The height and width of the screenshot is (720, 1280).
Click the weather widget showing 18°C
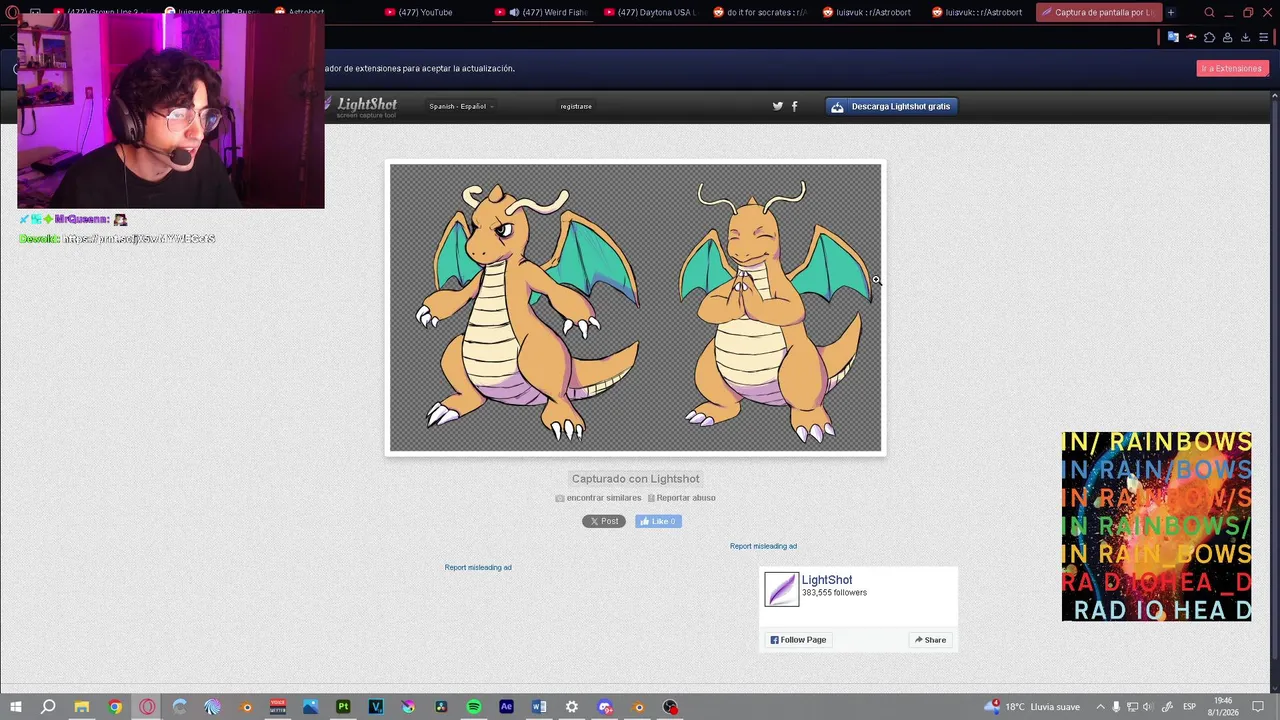1032,707
